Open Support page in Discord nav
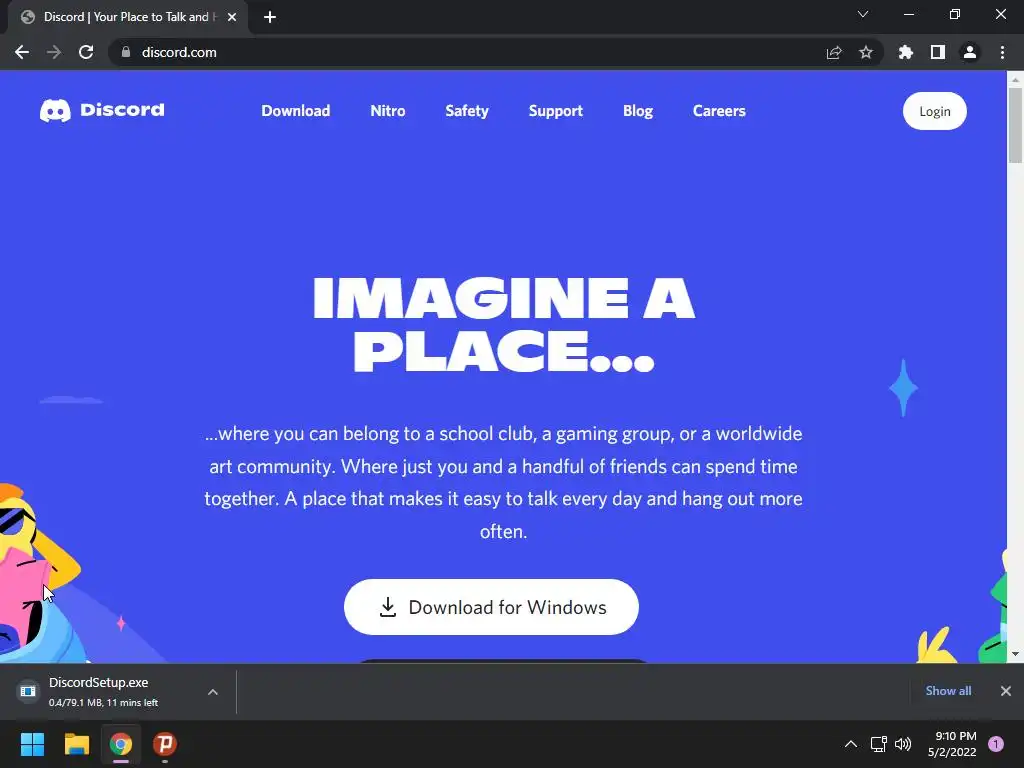 556,111
